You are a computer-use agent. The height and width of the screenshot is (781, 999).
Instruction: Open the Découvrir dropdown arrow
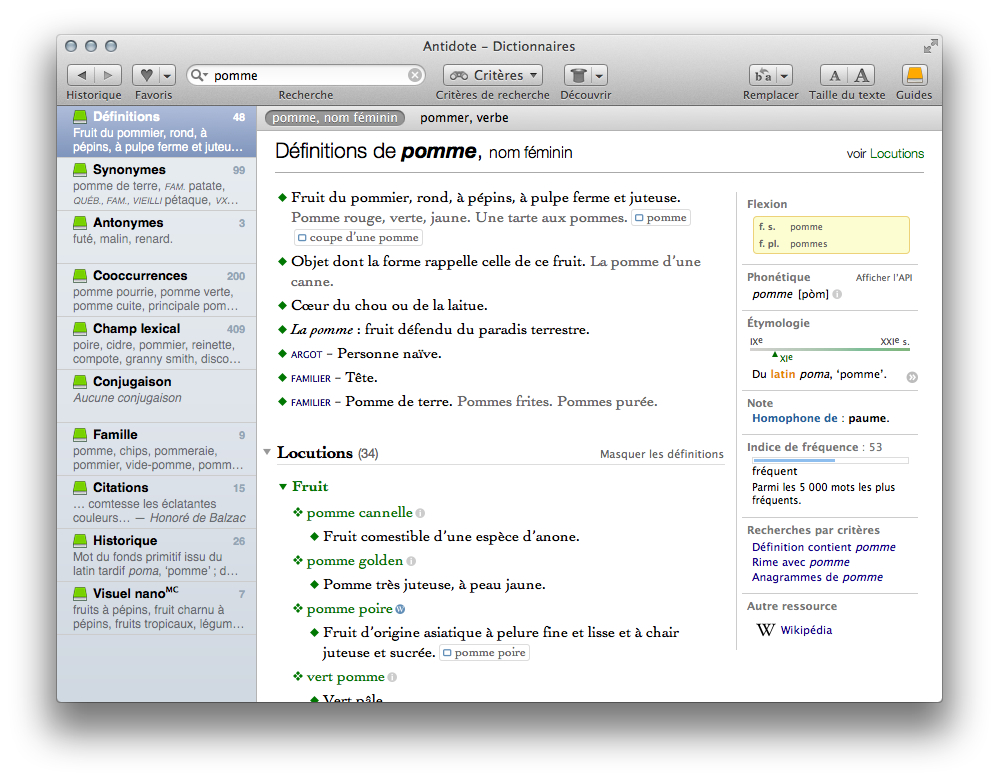click(x=600, y=75)
